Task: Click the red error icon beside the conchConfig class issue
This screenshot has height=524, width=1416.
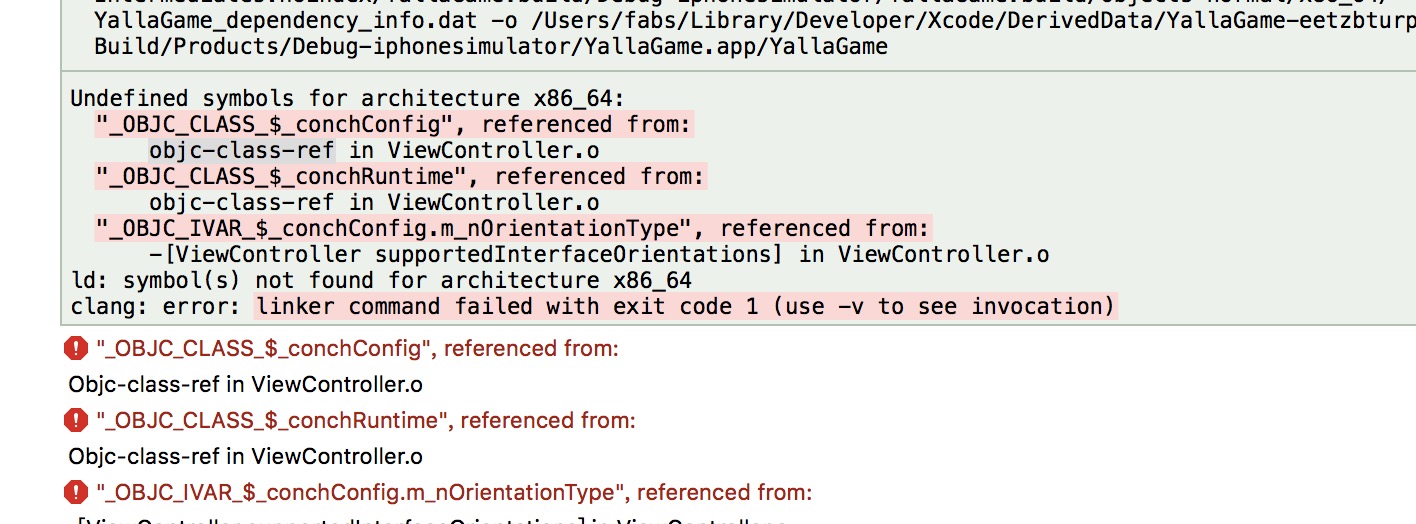Action: click(x=76, y=348)
